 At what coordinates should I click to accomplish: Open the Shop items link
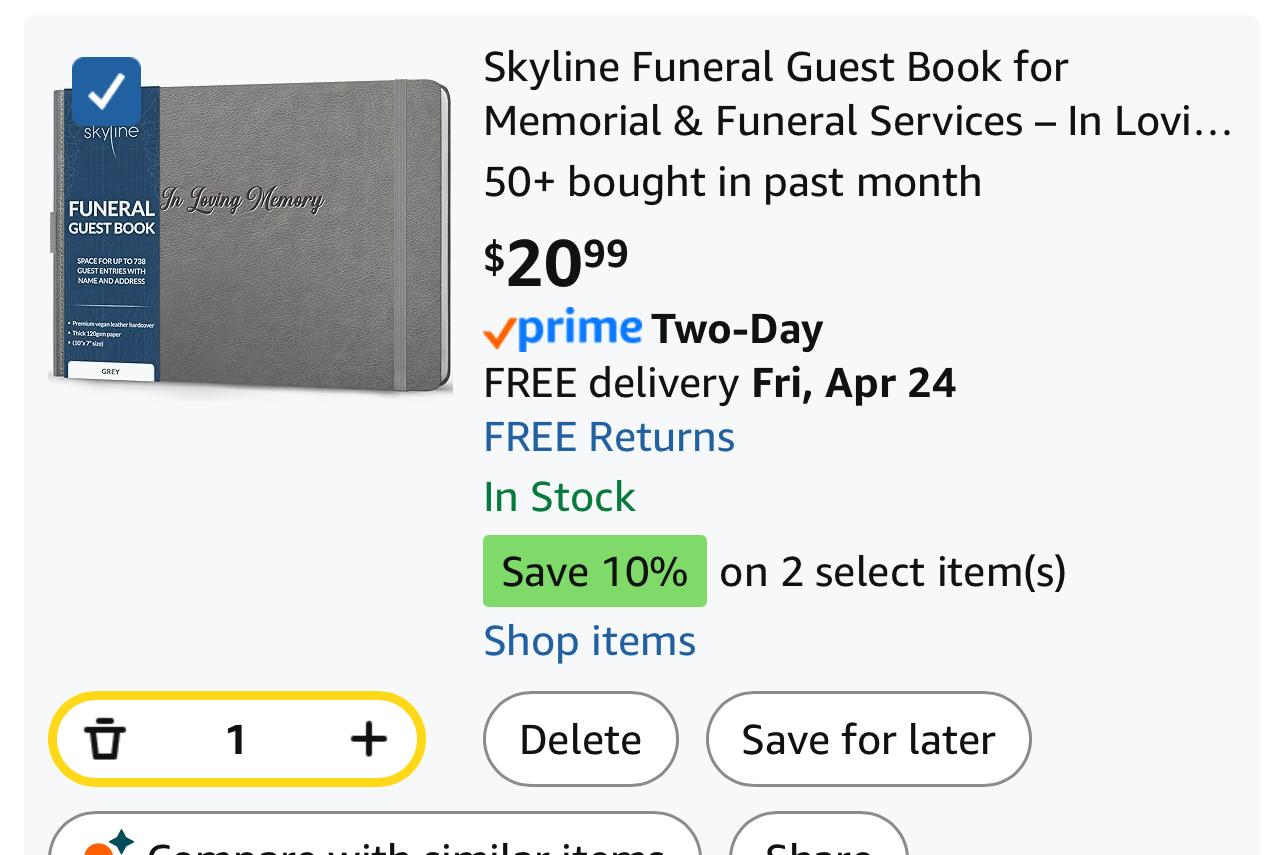[x=589, y=640]
